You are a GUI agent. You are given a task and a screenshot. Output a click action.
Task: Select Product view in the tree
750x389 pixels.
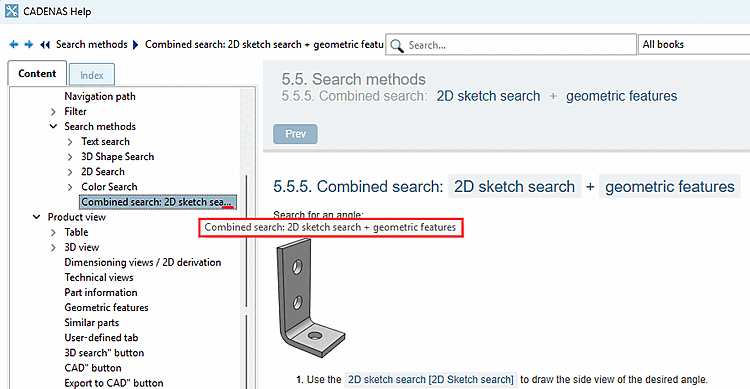[77, 217]
